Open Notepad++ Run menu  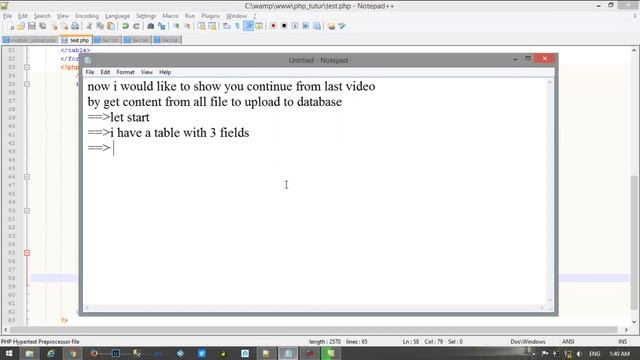coord(190,16)
